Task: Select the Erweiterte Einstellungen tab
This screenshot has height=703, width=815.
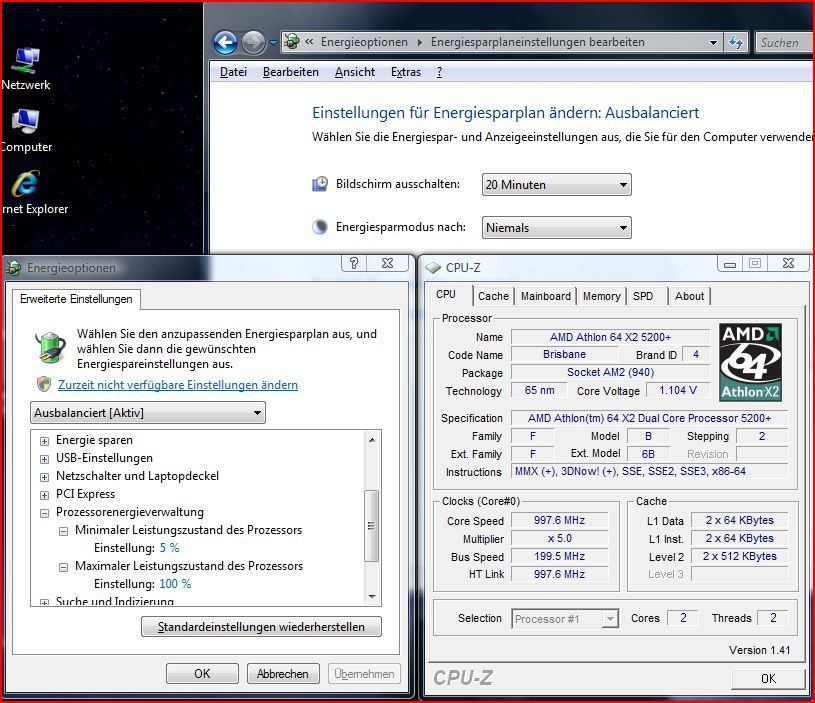Action: 76,299
